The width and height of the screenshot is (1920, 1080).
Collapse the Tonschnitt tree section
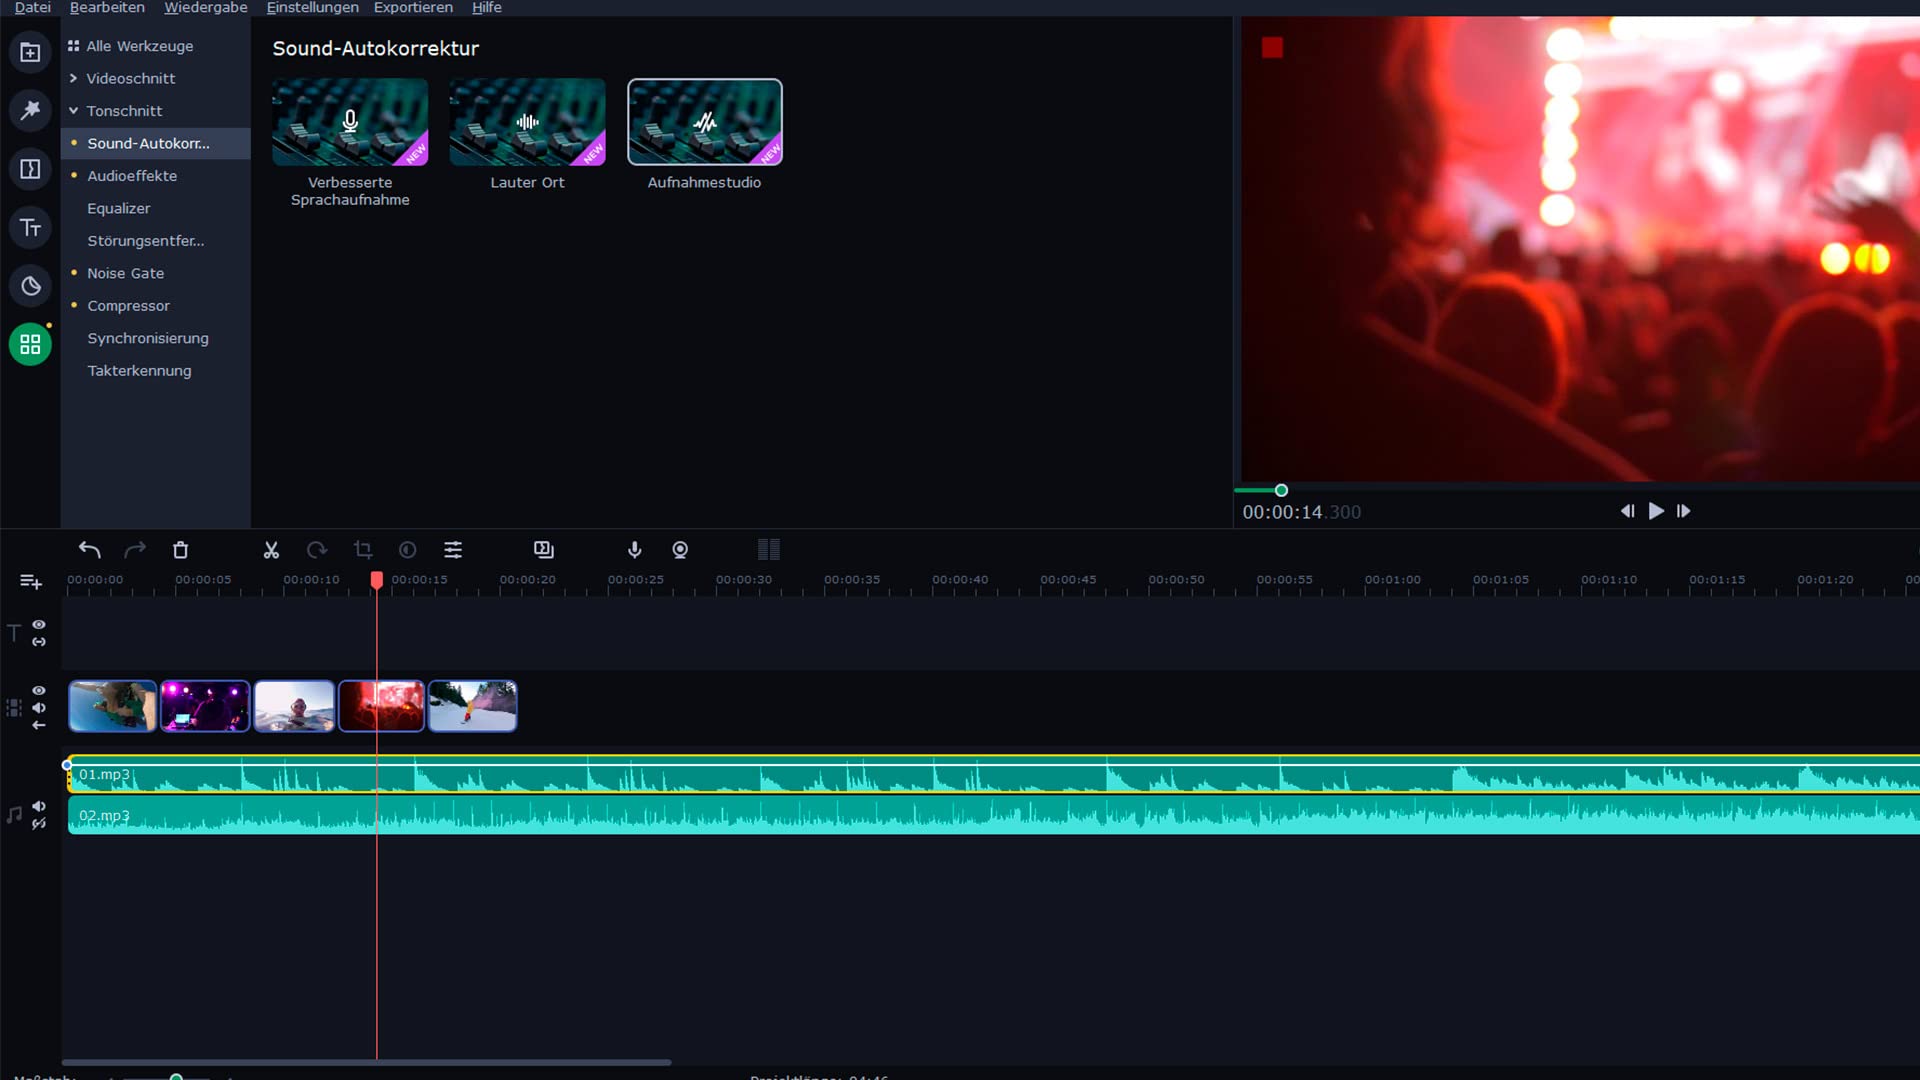click(73, 111)
